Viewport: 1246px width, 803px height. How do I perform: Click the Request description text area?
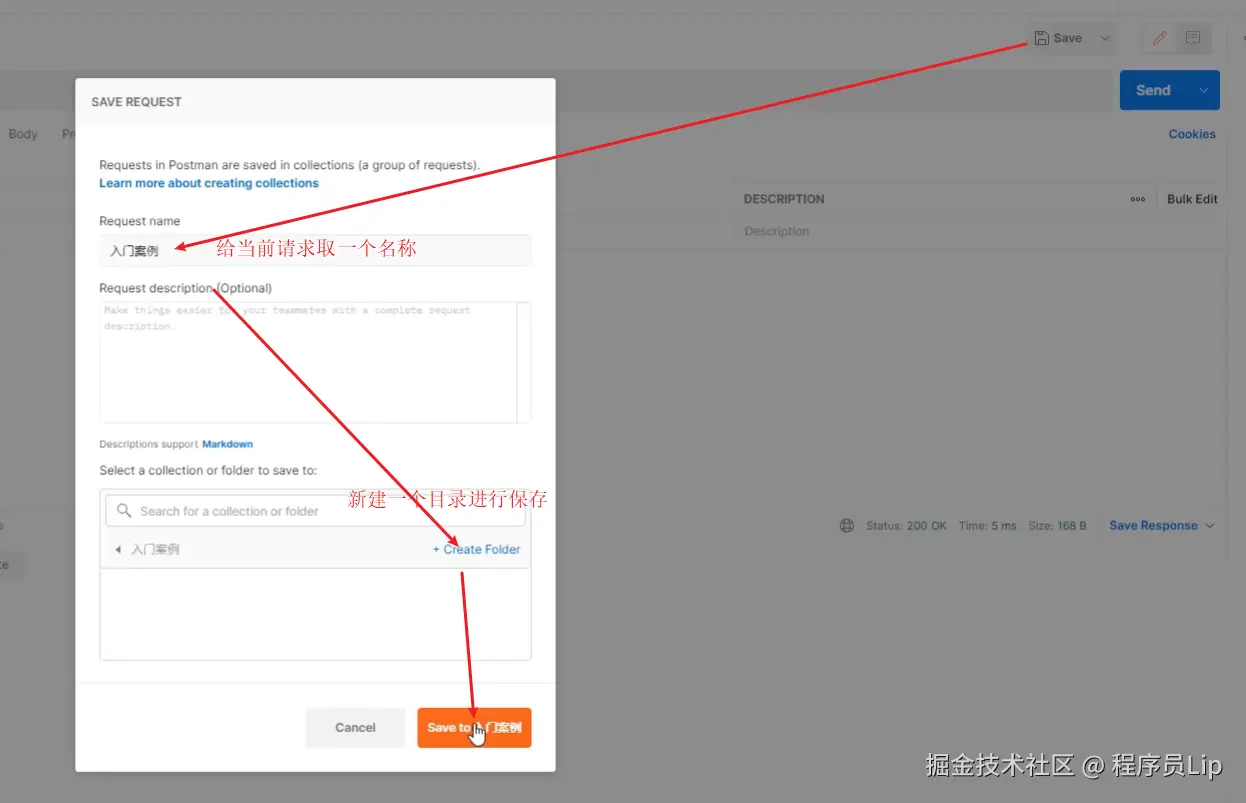(x=315, y=362)
